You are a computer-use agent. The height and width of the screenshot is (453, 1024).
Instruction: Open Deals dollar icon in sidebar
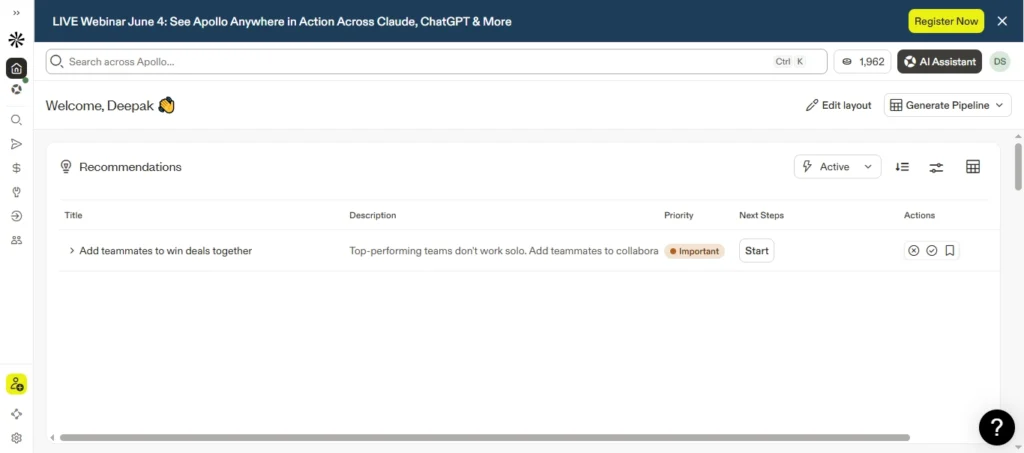(x=16, y=168)
